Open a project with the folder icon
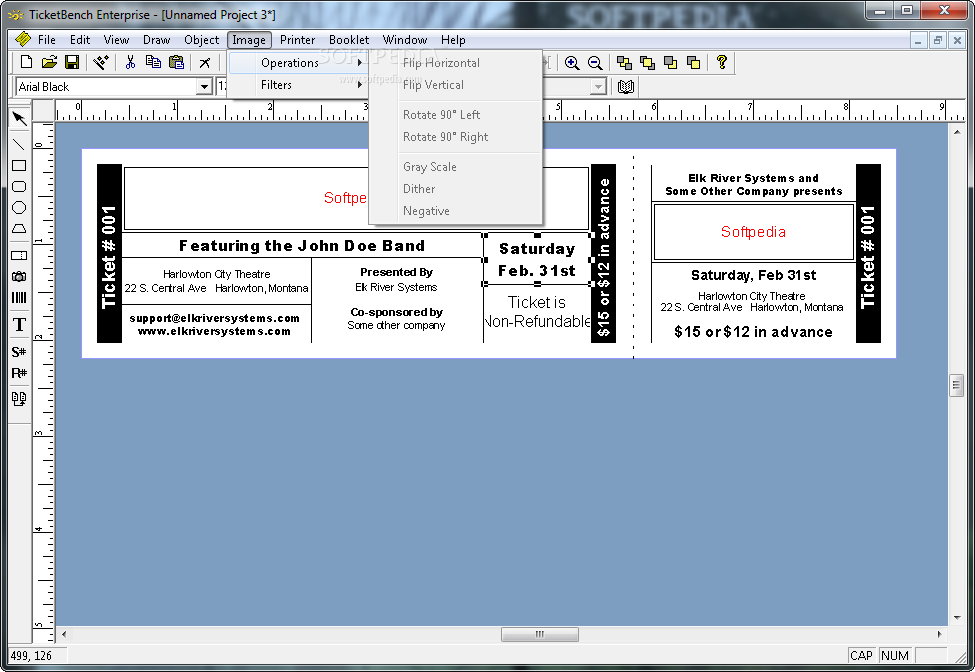 (49, 62)
